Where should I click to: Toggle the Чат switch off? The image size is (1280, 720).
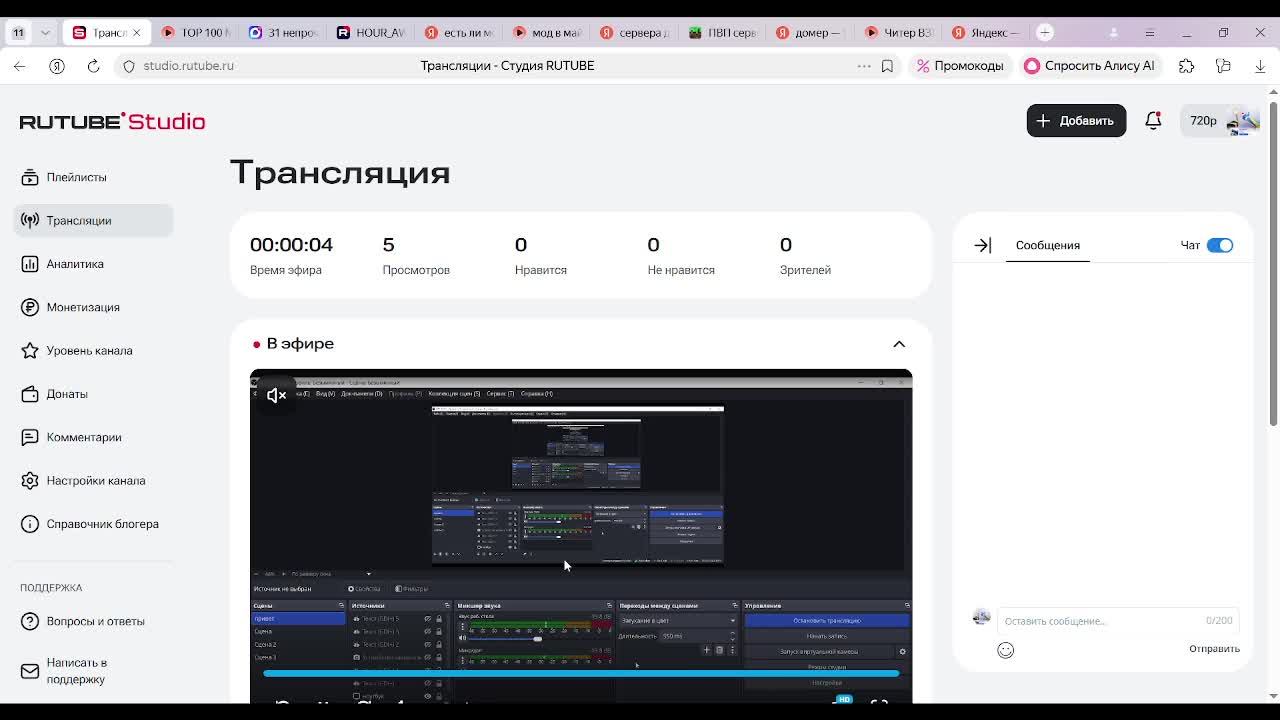[1219, 245]
